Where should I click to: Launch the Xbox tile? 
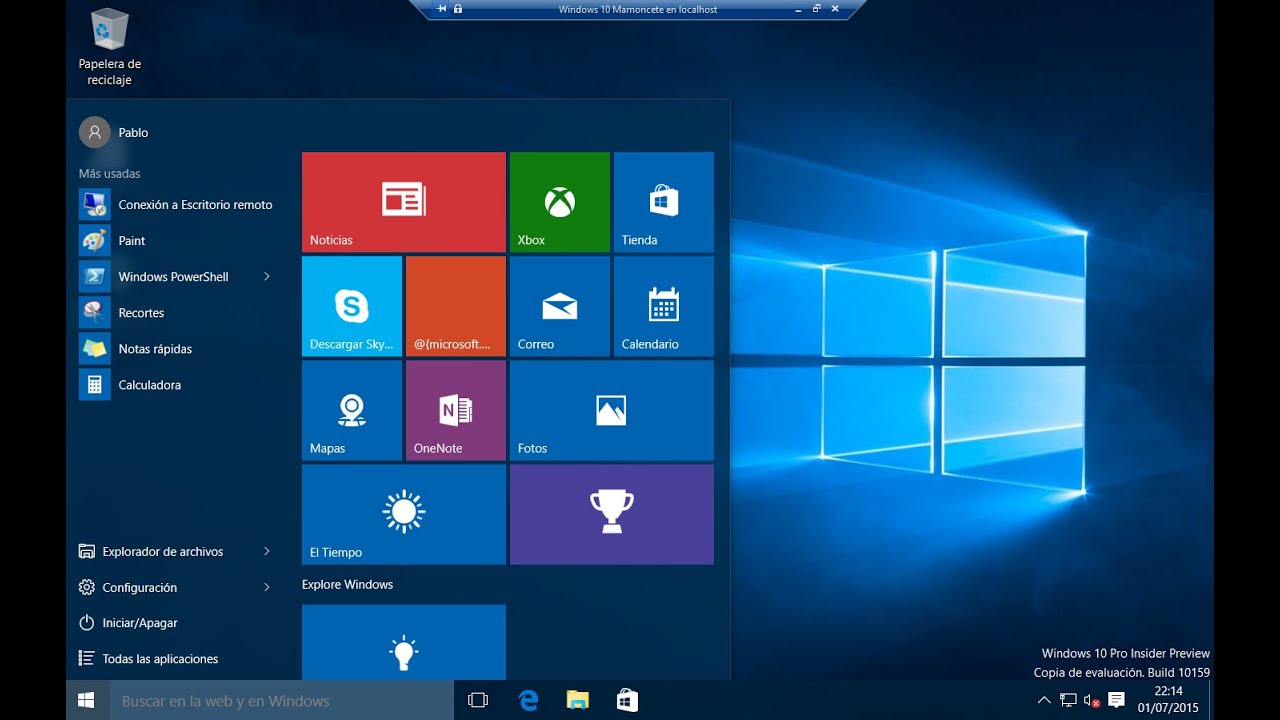click(x=559, y=202)
